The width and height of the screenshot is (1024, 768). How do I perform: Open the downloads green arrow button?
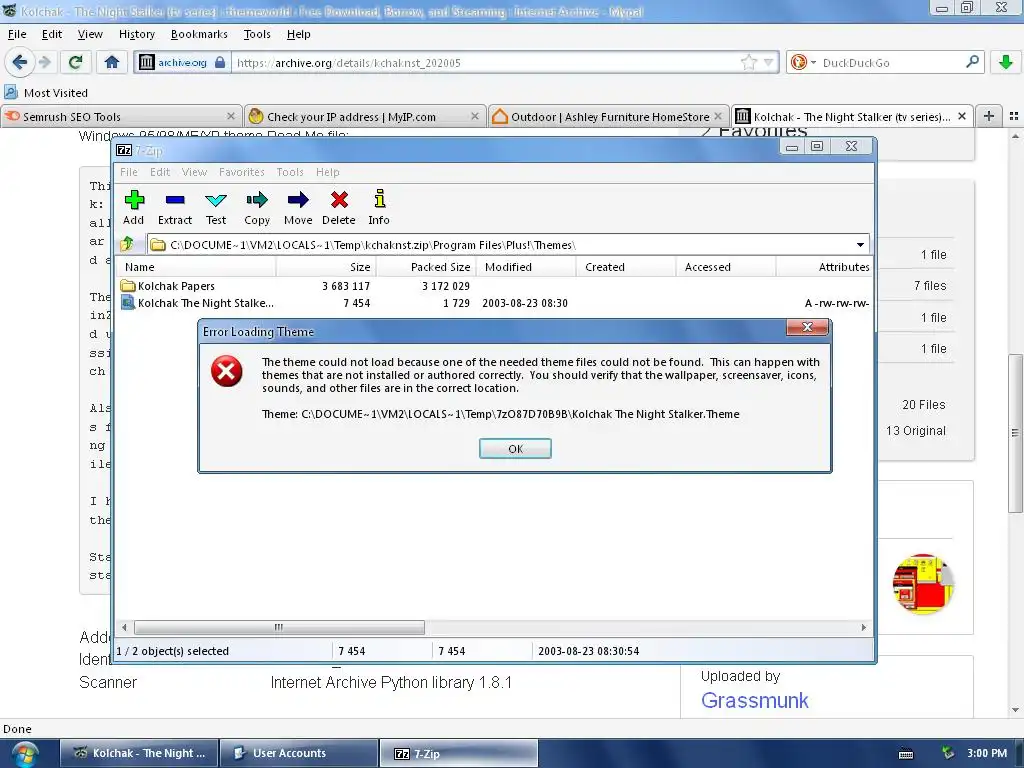[1006, 62]
